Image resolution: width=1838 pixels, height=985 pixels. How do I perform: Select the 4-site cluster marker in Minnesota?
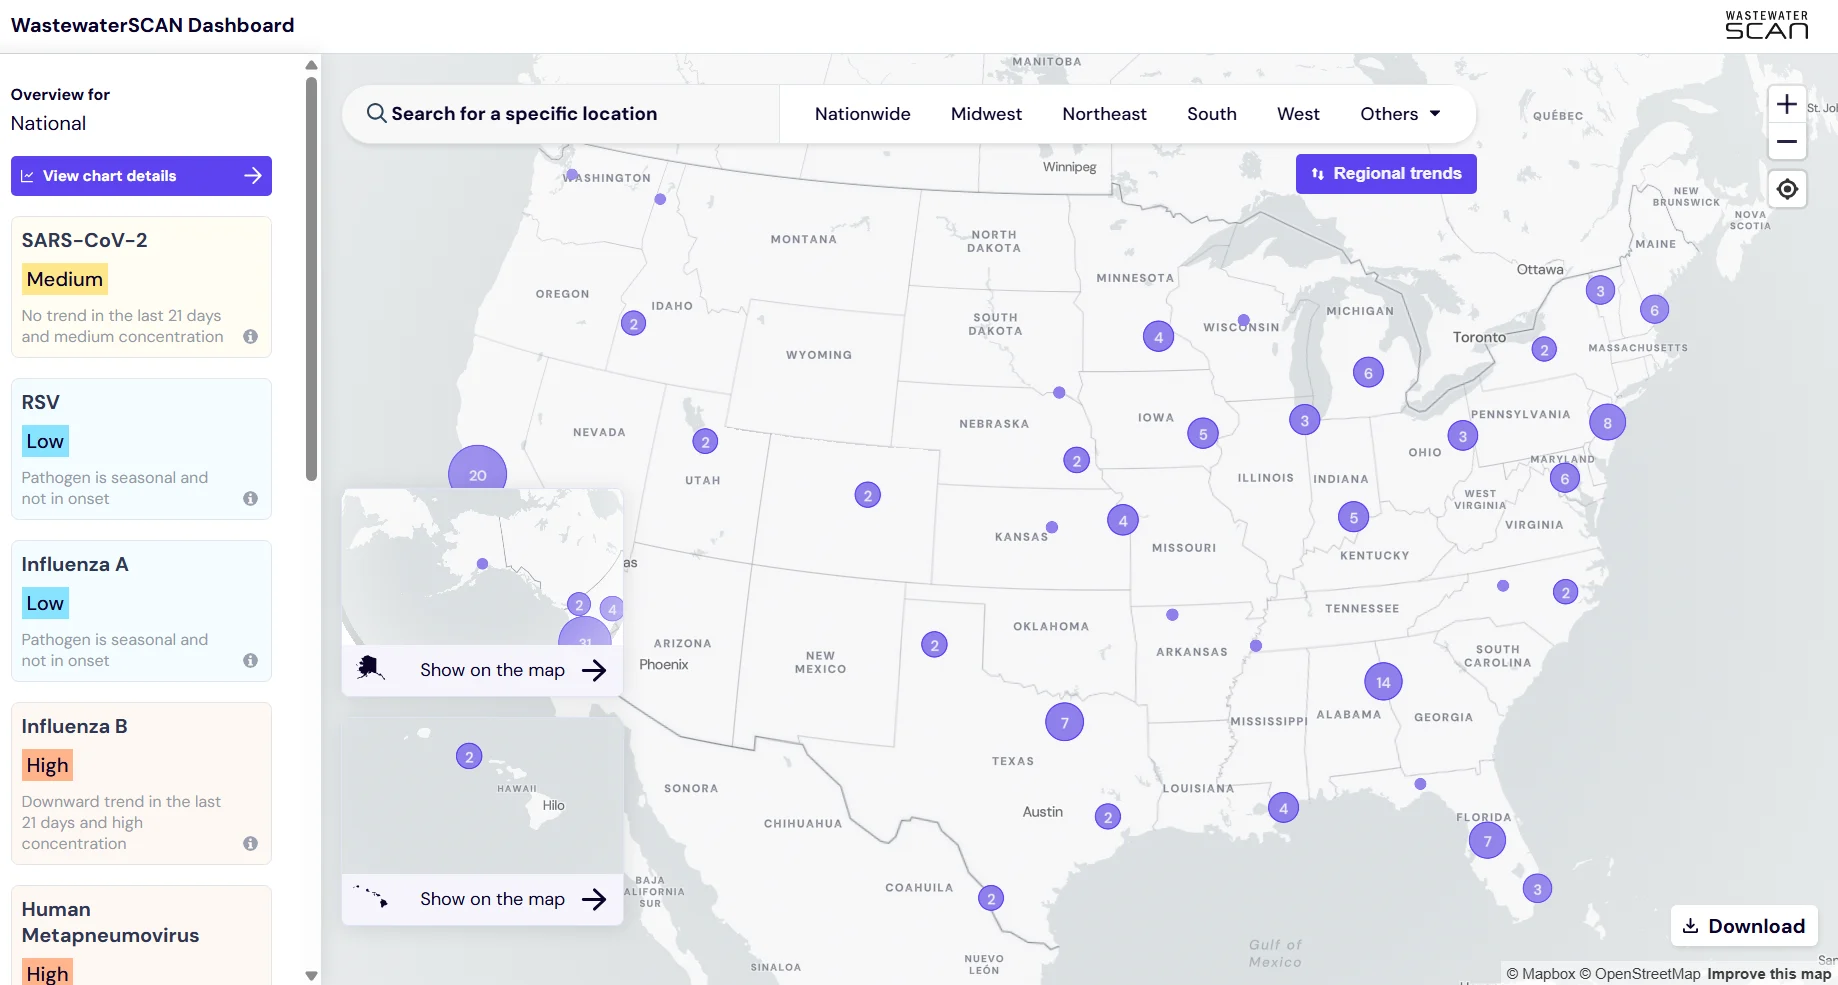click(1158, 337)
